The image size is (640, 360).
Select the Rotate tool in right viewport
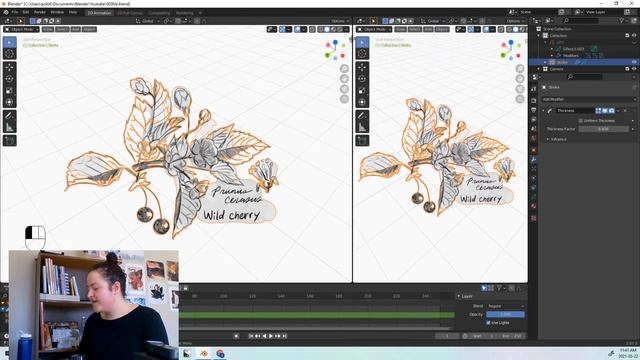click(x=362, y=79)
